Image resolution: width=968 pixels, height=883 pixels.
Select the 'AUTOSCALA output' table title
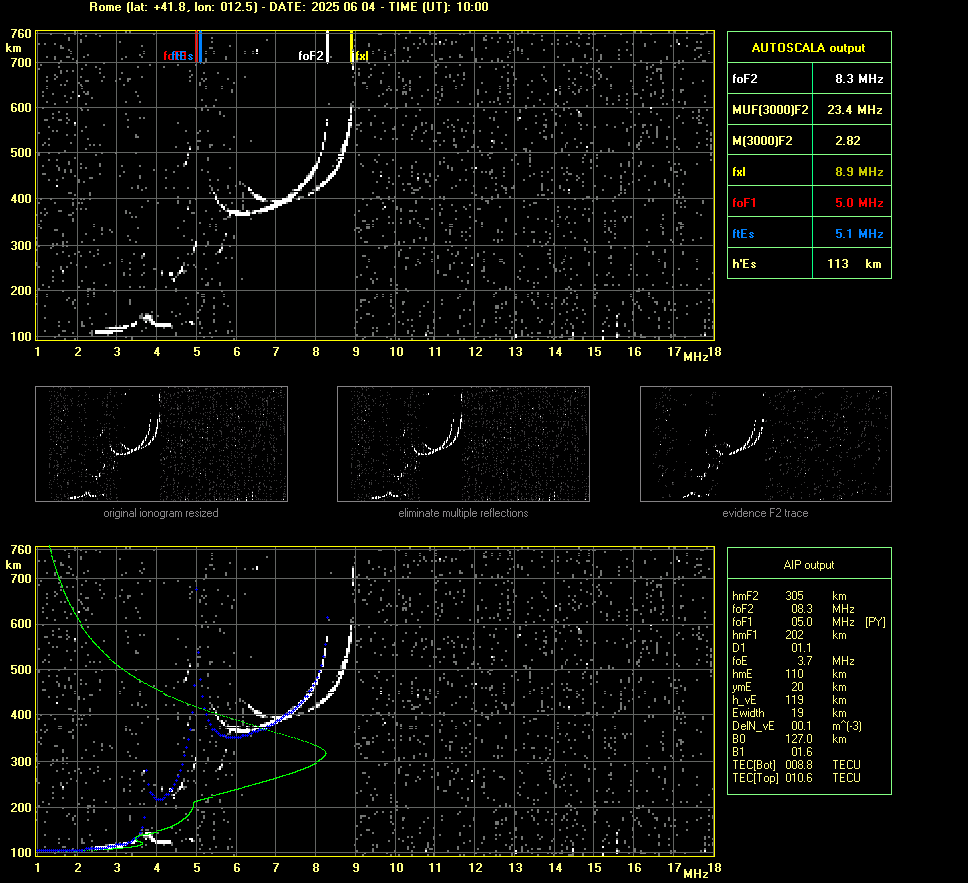point(808,48)
